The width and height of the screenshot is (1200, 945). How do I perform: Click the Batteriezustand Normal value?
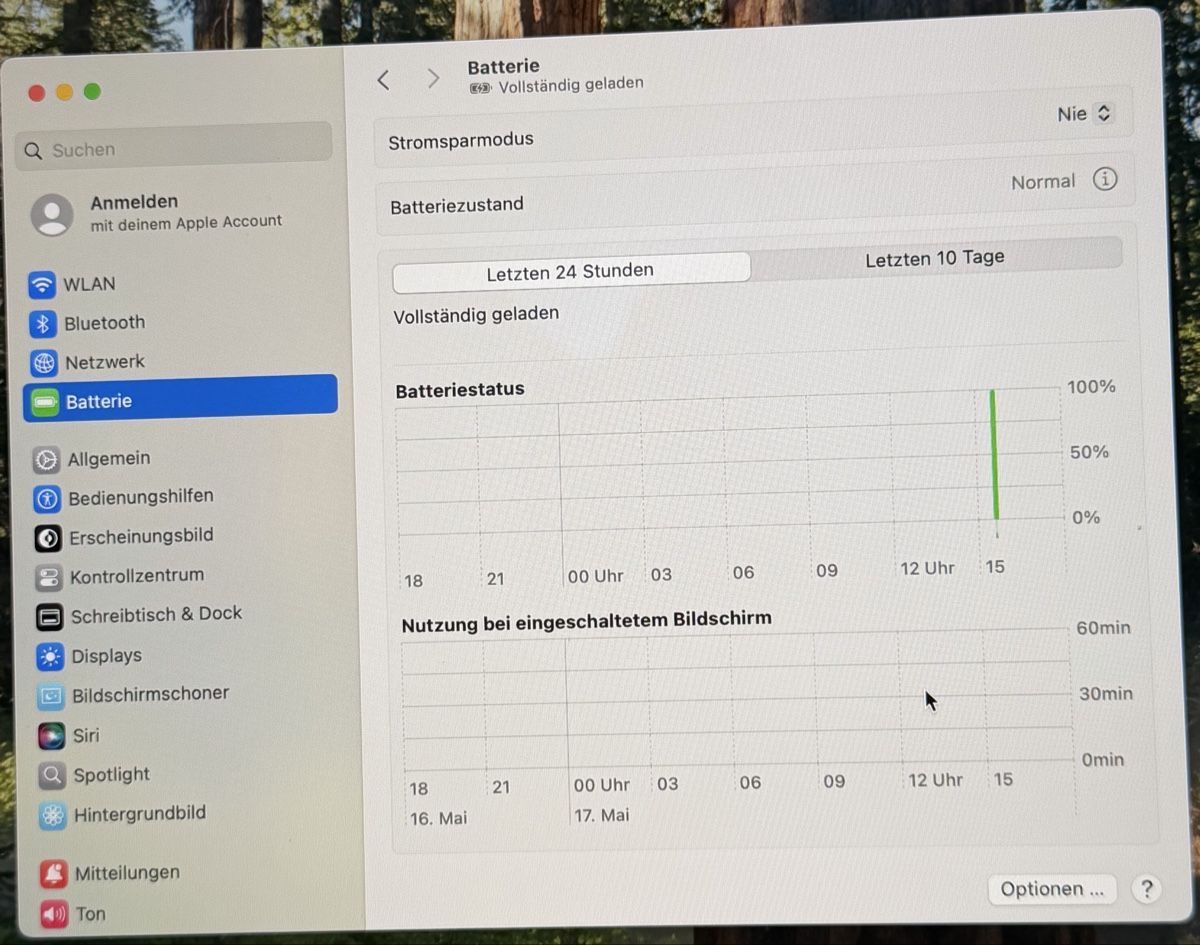1043,182
